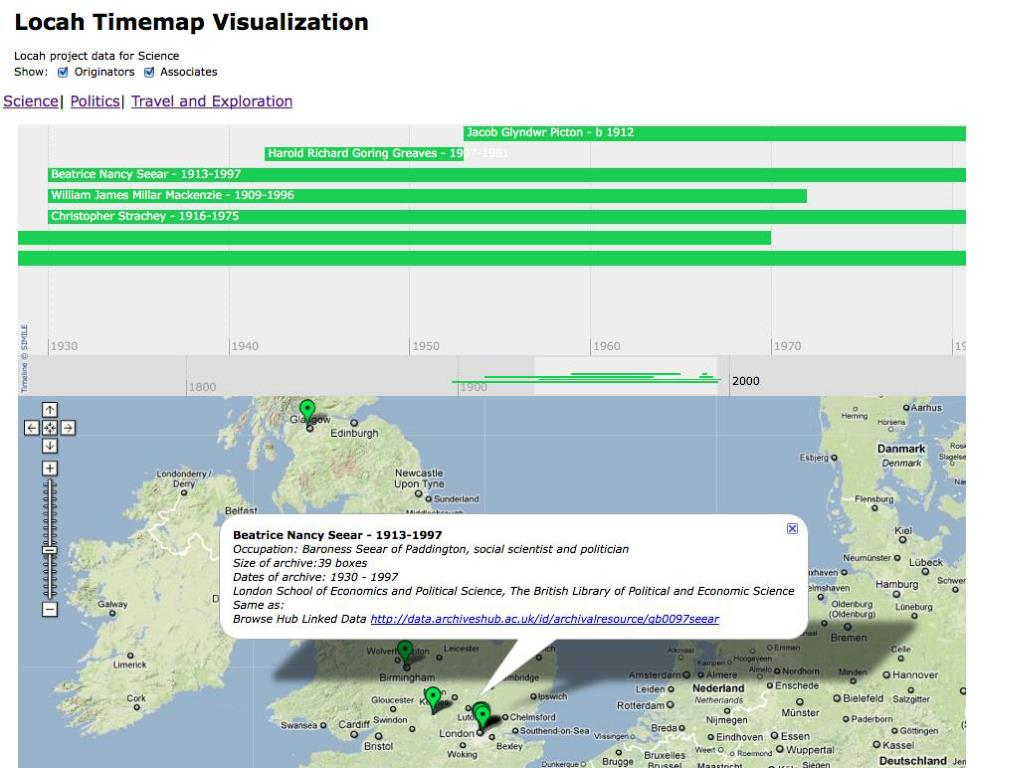1024x768 pixels.
Task: Adjust the map zoom slider handle
Action: click(x=50, y=550)
